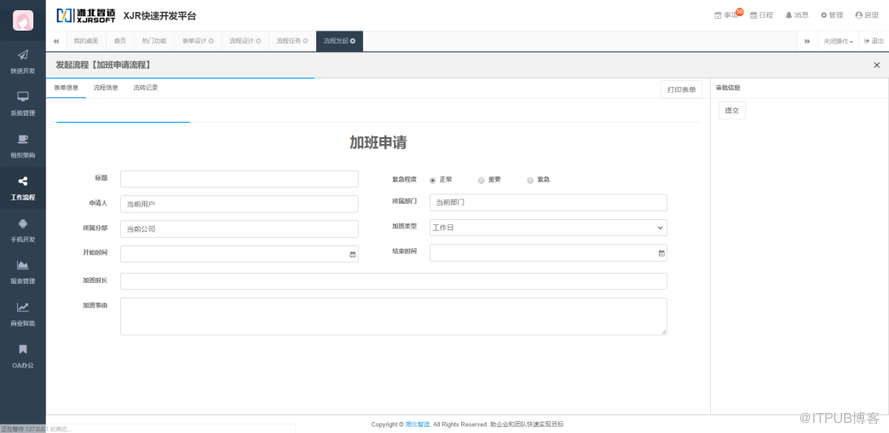
Task: Select the 重要 urgency radio button
Action: pos(481,180)
